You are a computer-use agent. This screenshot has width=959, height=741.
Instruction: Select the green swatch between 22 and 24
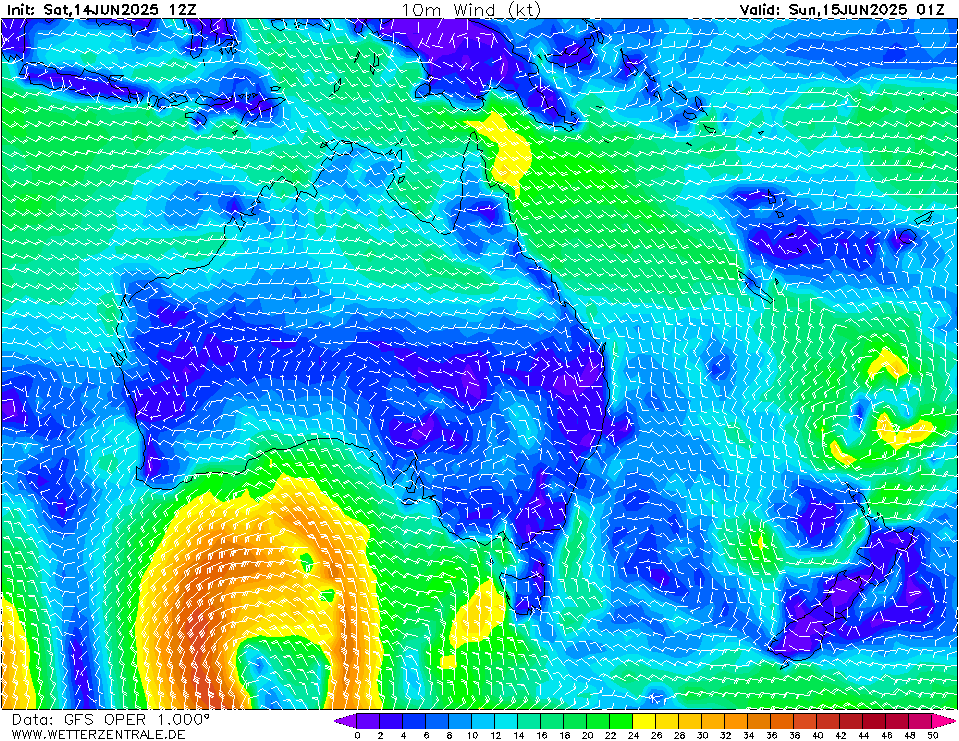[x=621, y=720]
